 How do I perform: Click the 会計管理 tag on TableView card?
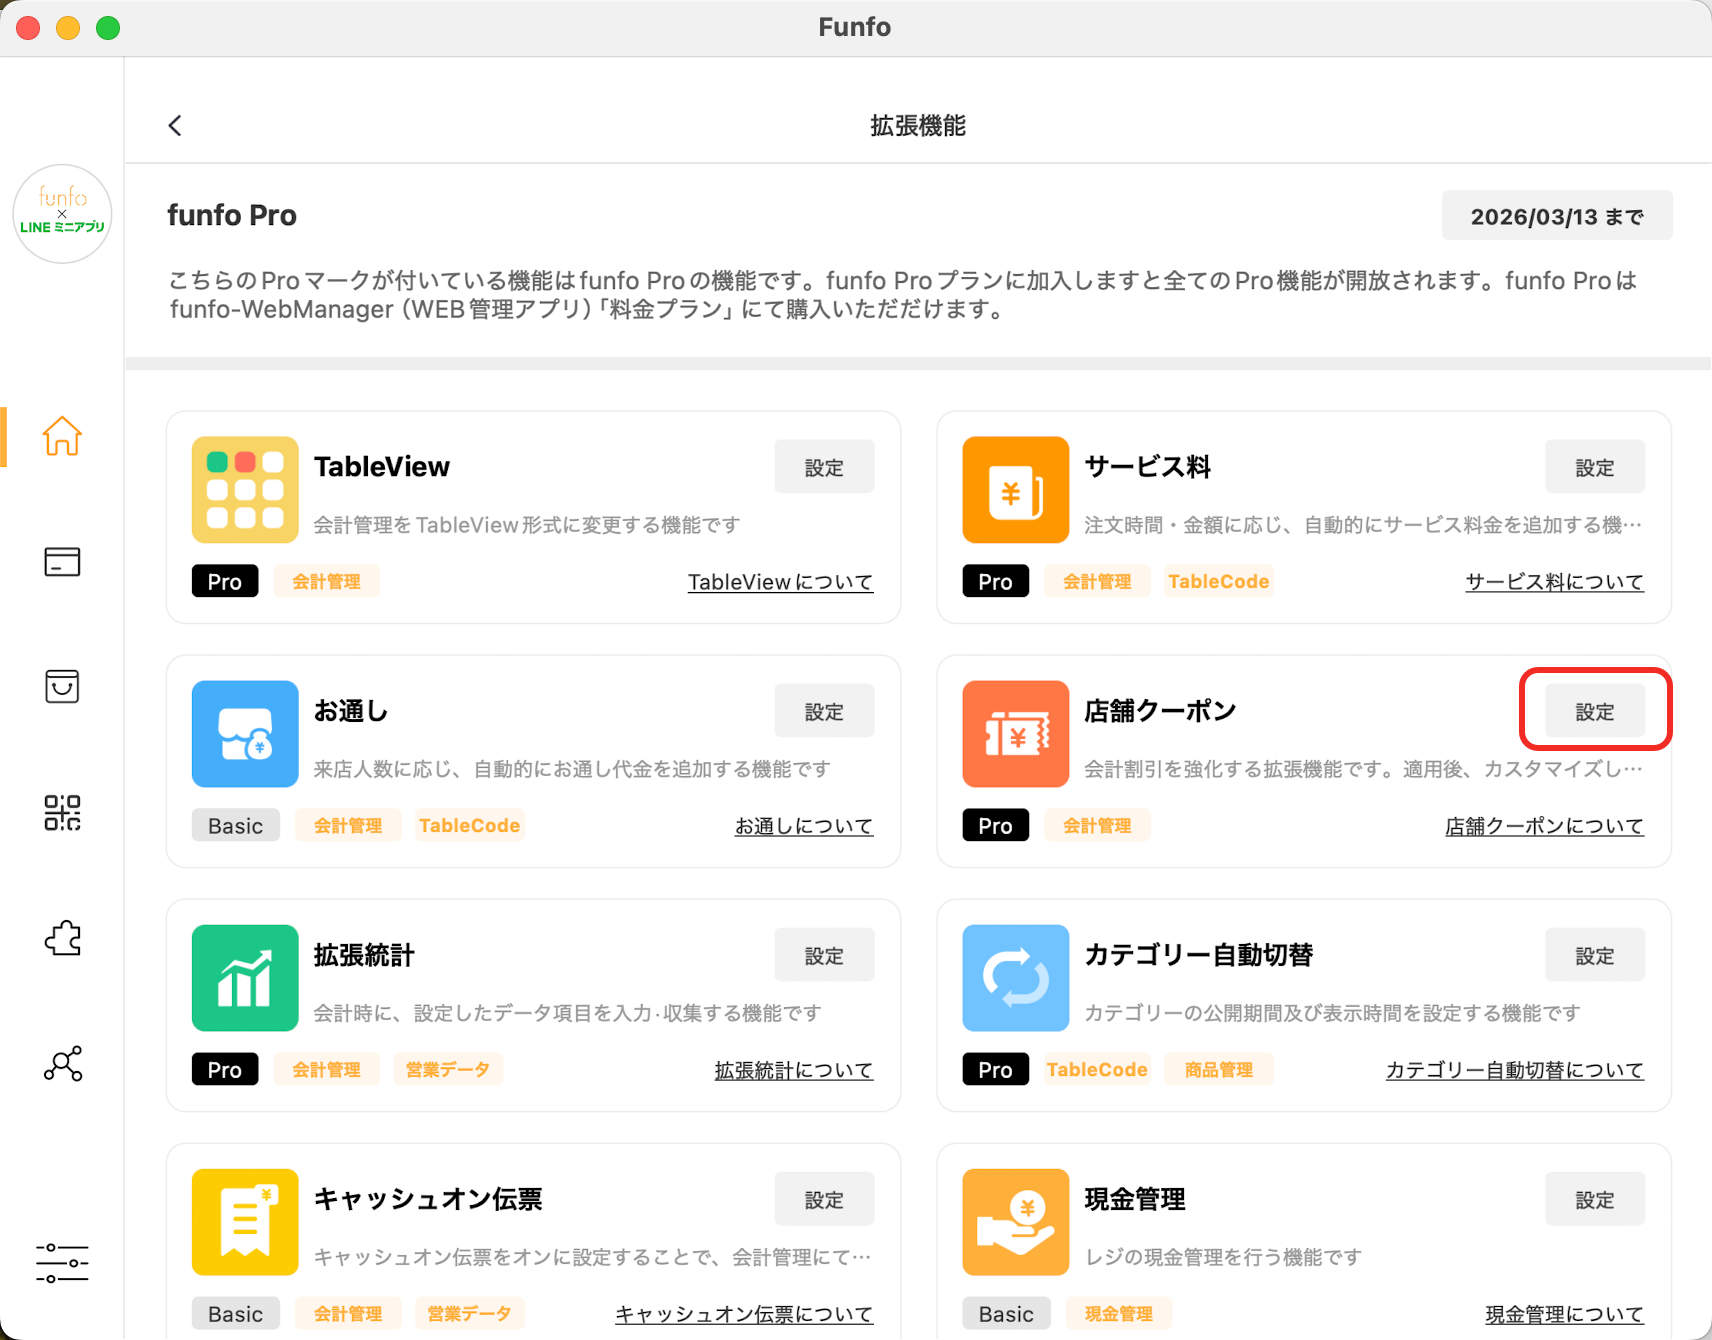pos(326,581)
